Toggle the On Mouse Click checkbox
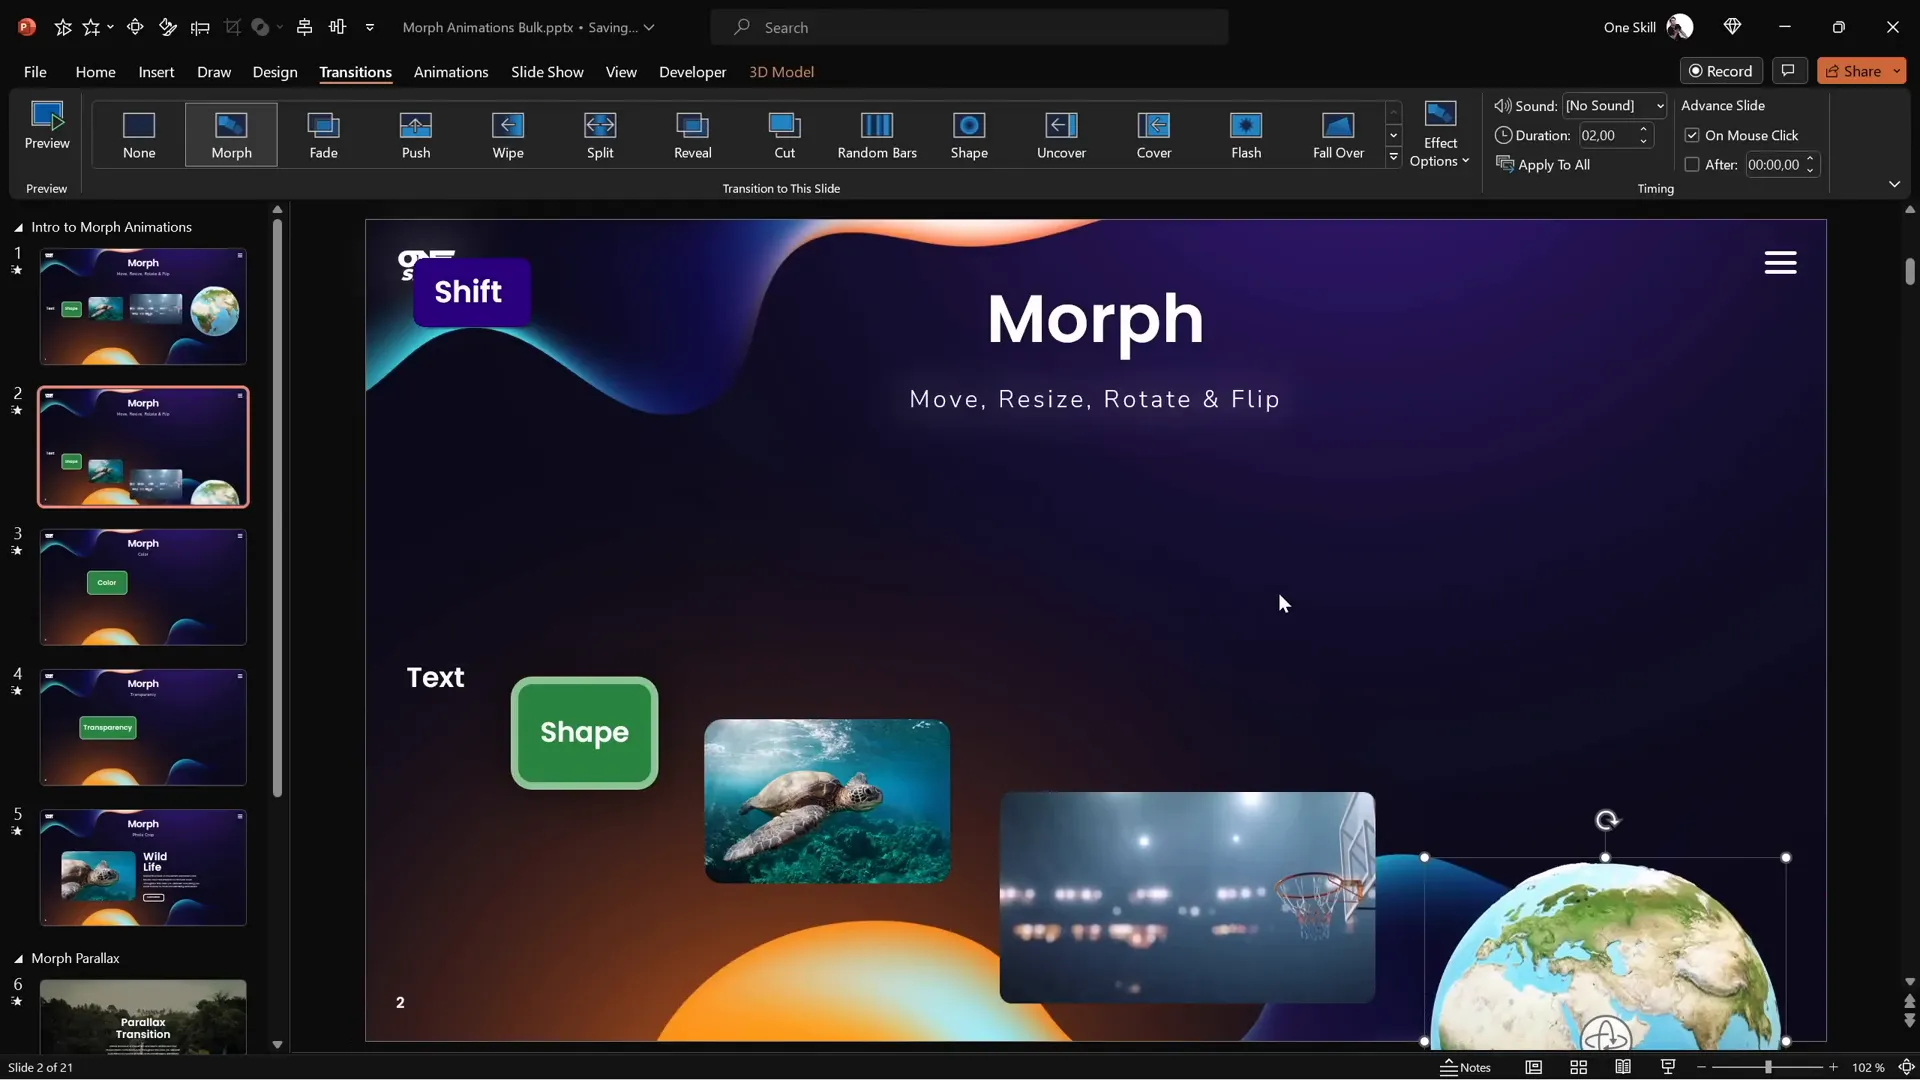Screen dimensions: 1920x1080 tap(1692, 135)
